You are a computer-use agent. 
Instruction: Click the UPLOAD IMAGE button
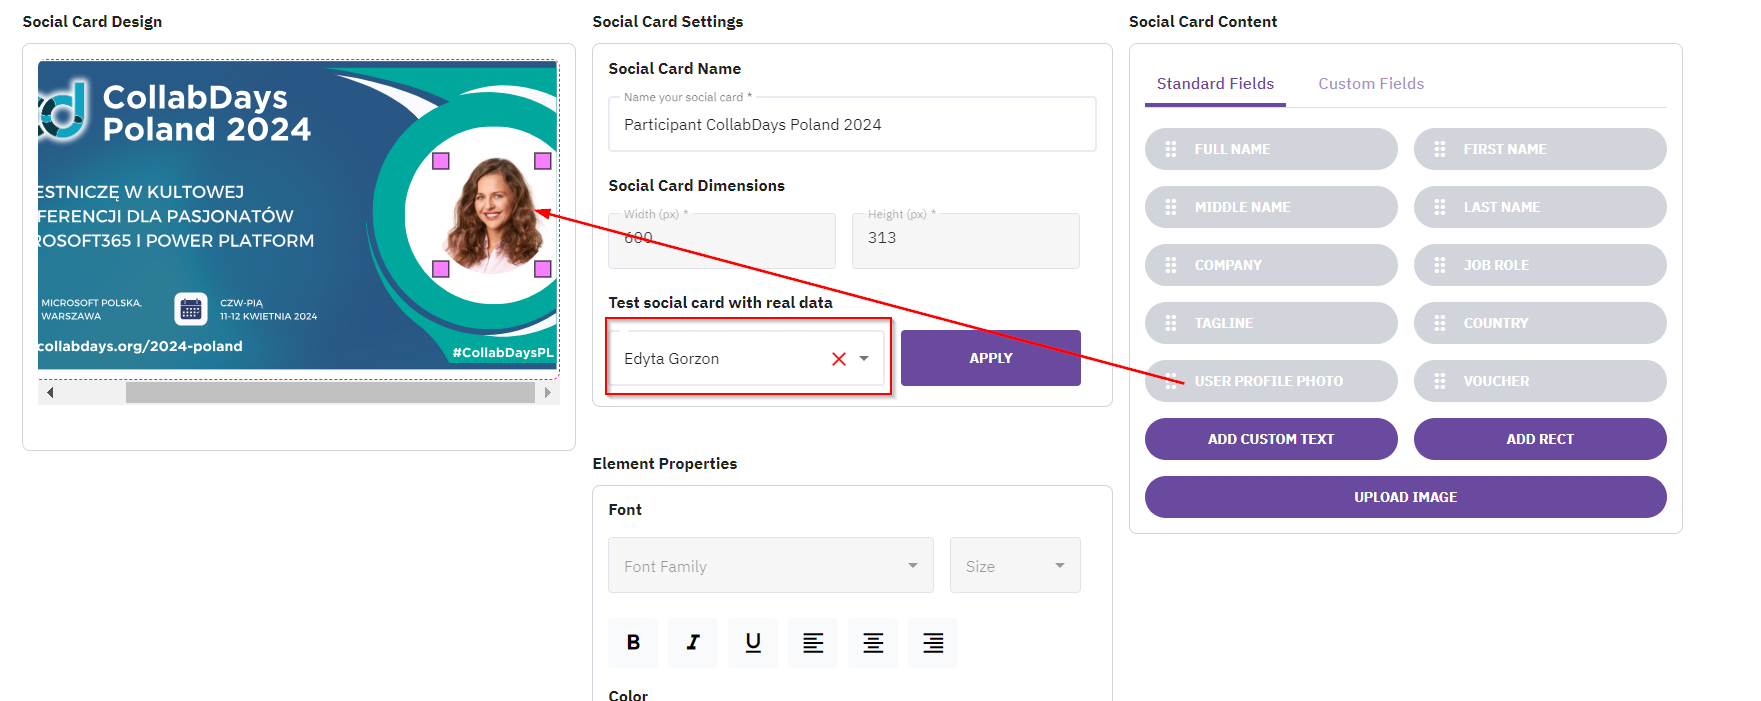coord(1406,497)
